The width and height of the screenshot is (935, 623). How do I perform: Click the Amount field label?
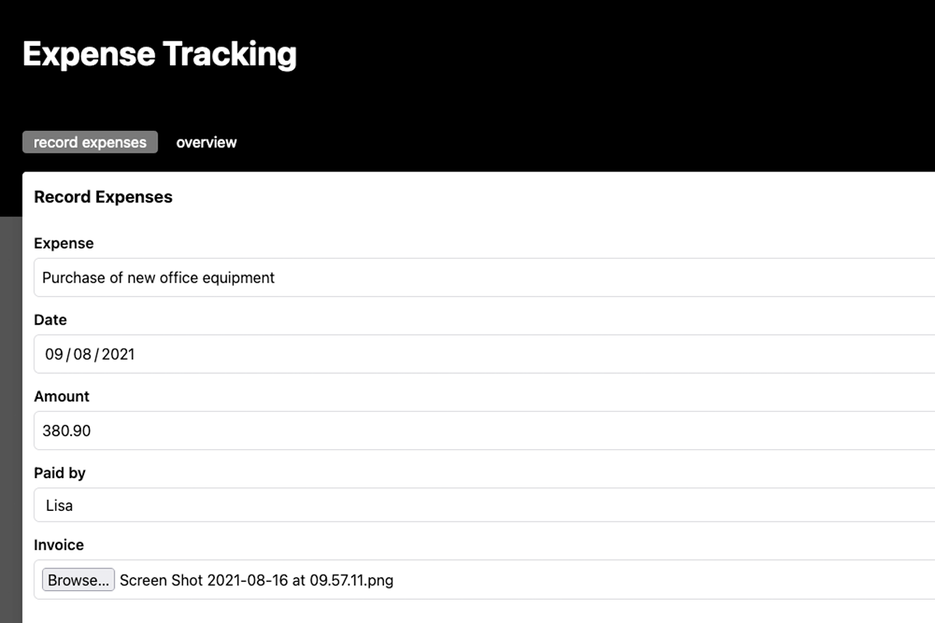(62, 396)
